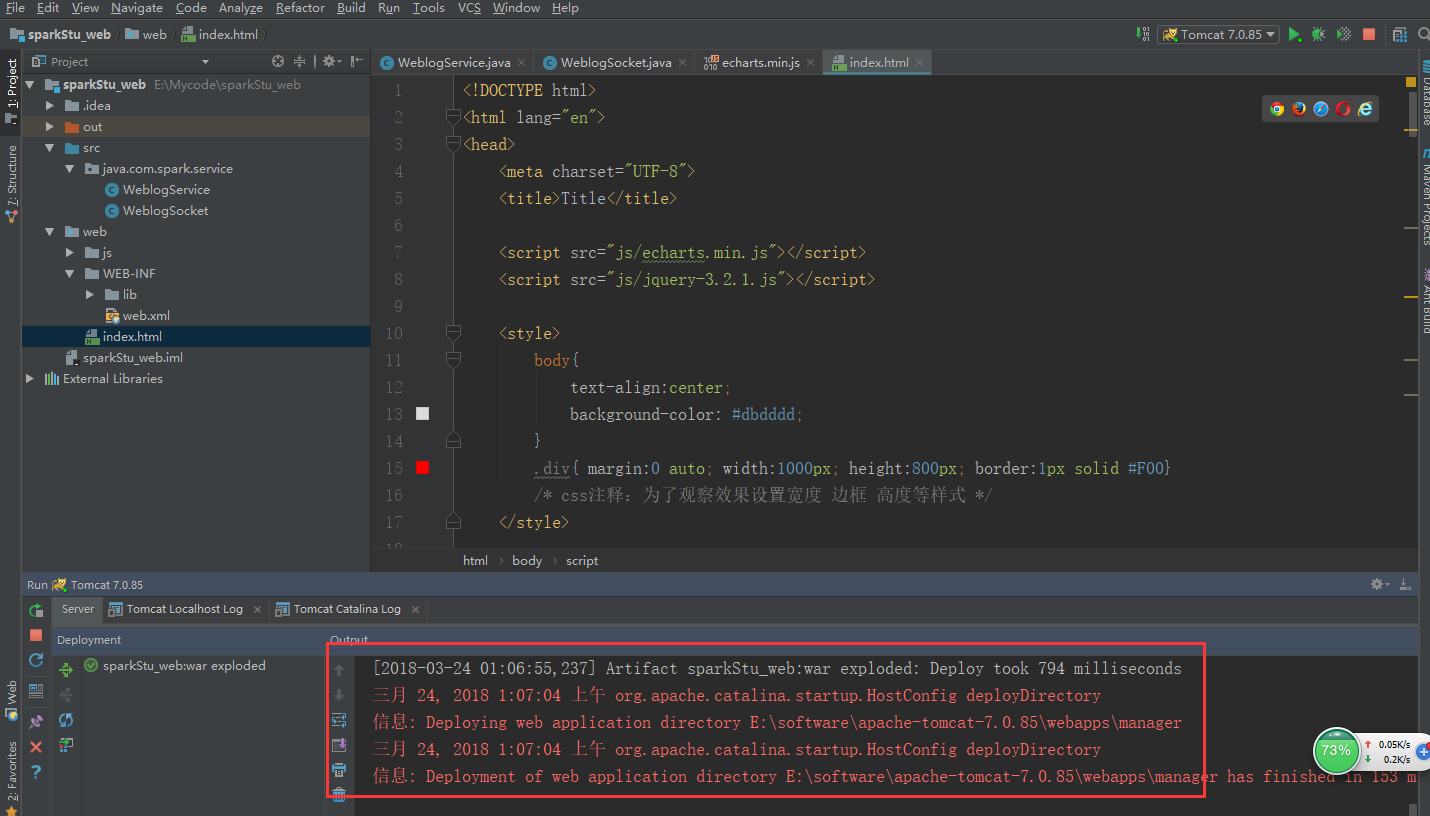Update application using the blue refresh icon
Image resolution: width=1430 pixels, height=816 pixels.
click(36, 660)
